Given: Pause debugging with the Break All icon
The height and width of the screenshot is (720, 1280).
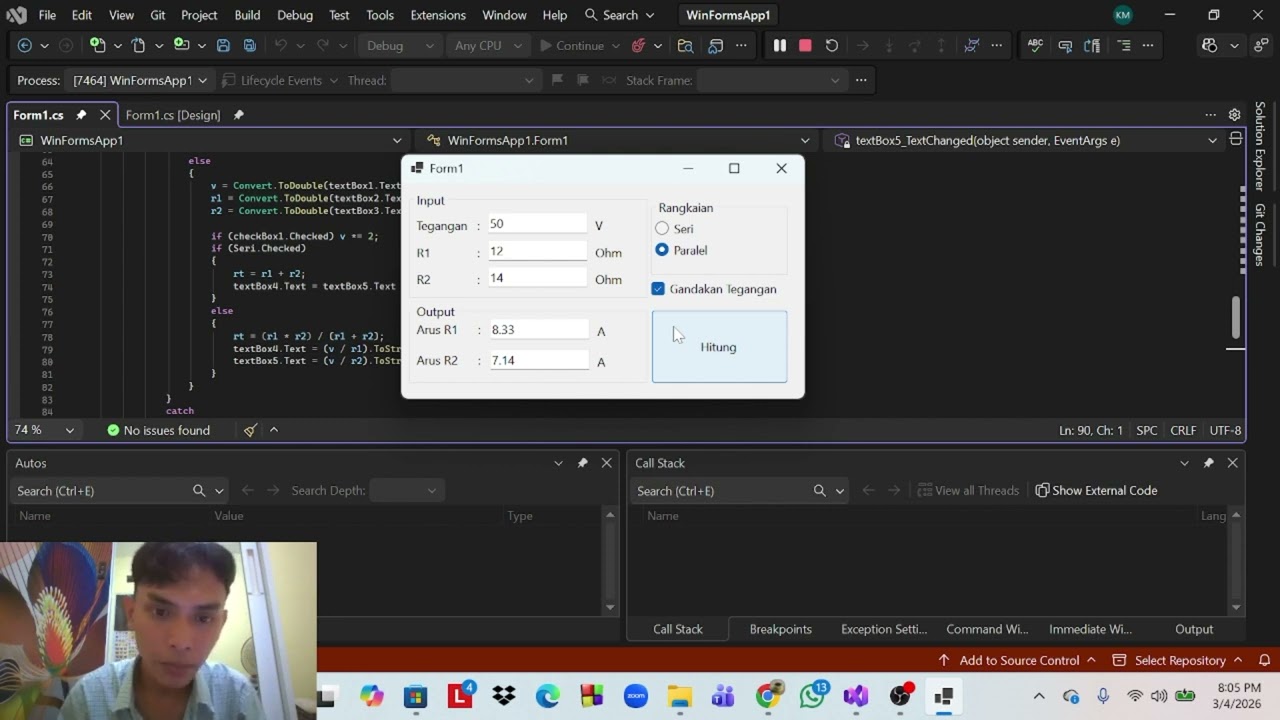Looking at the screenshot, I should (x=779, y=46).
